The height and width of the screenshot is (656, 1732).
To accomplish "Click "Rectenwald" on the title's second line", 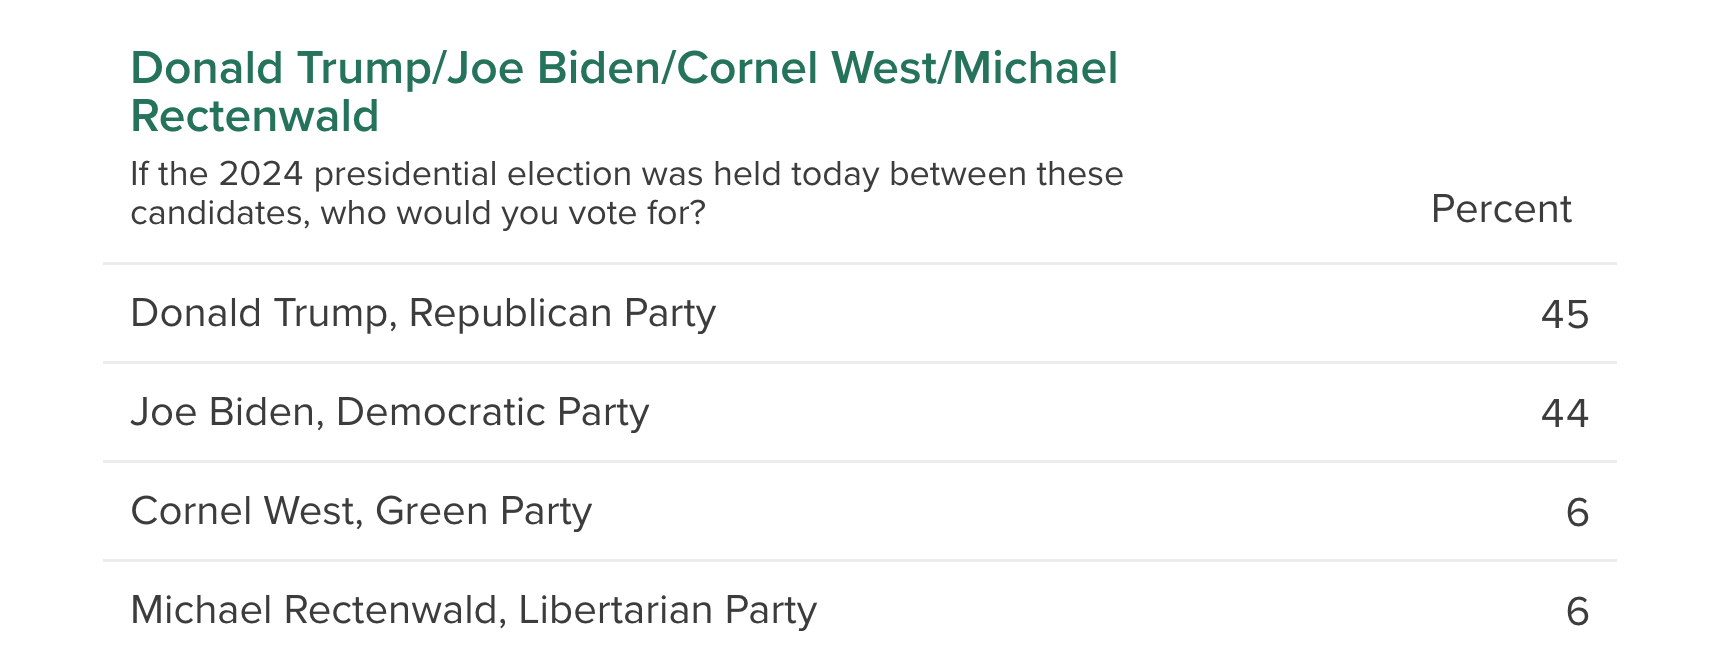I will 255,117.
